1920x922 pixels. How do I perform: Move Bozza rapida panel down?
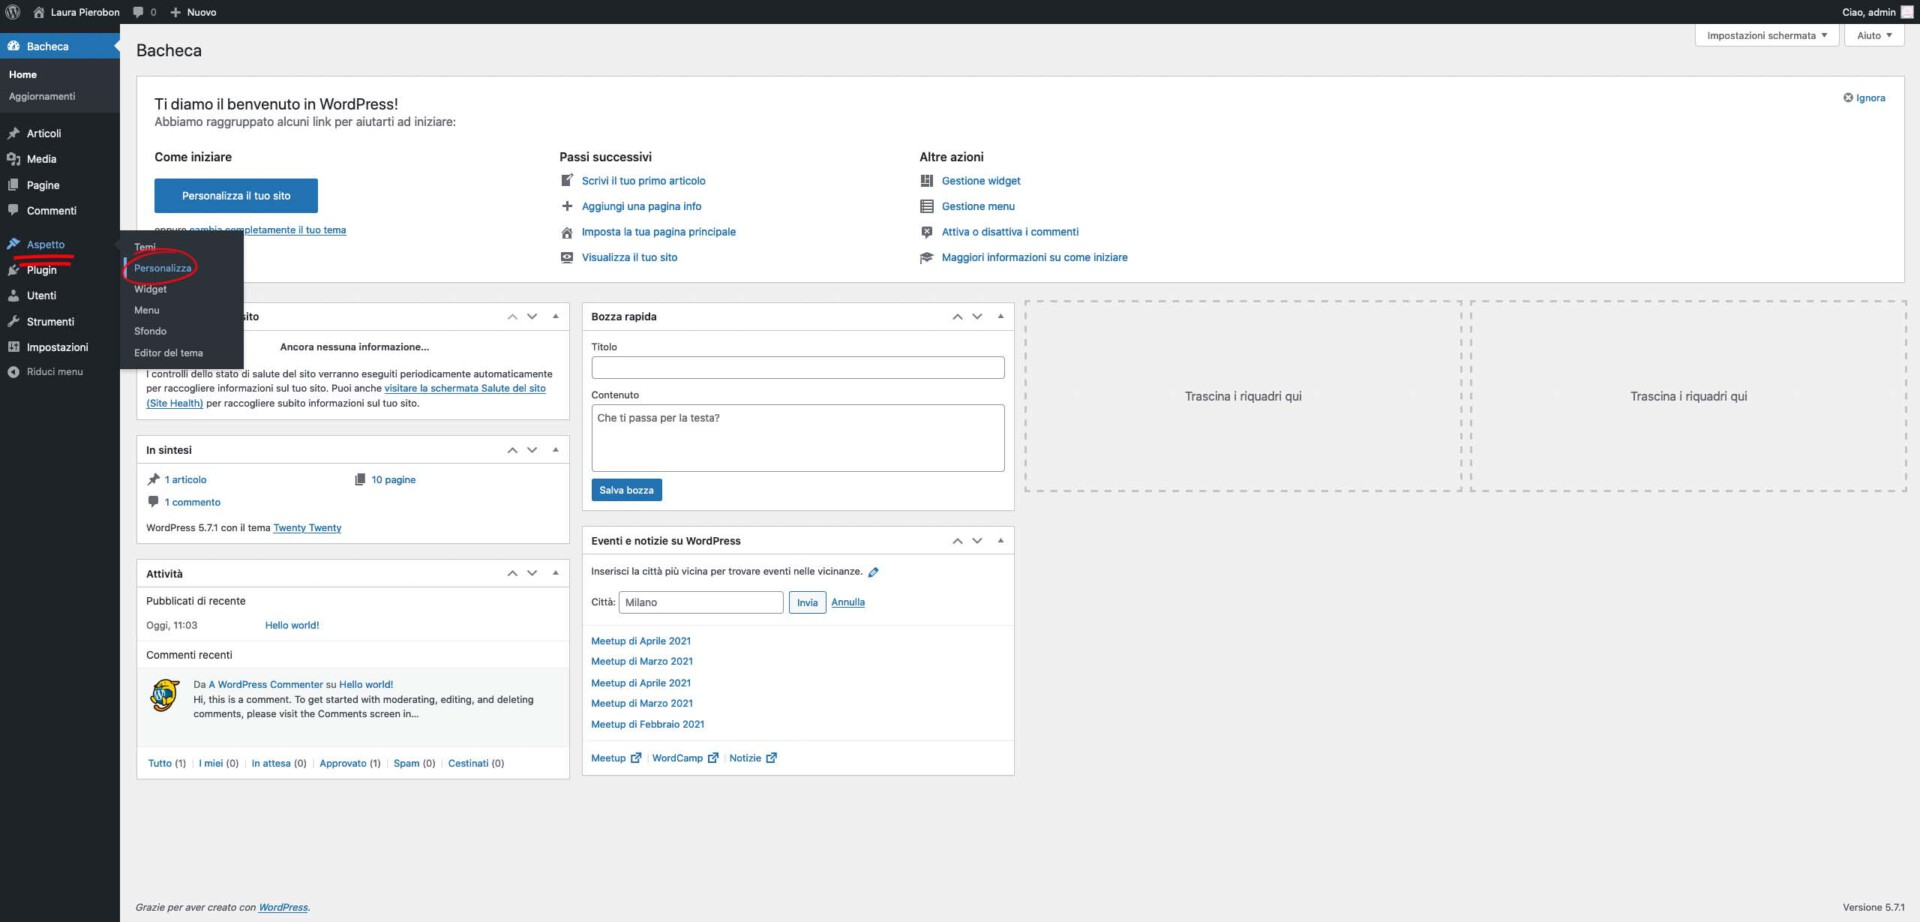pyautogui.click(x=977, y=316)
